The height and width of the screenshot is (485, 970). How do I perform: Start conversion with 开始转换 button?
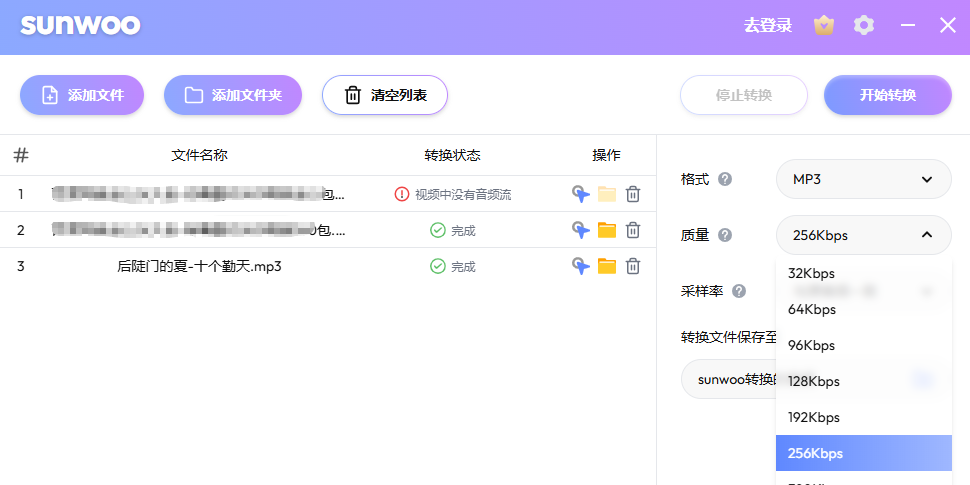(x=887, y=95)
